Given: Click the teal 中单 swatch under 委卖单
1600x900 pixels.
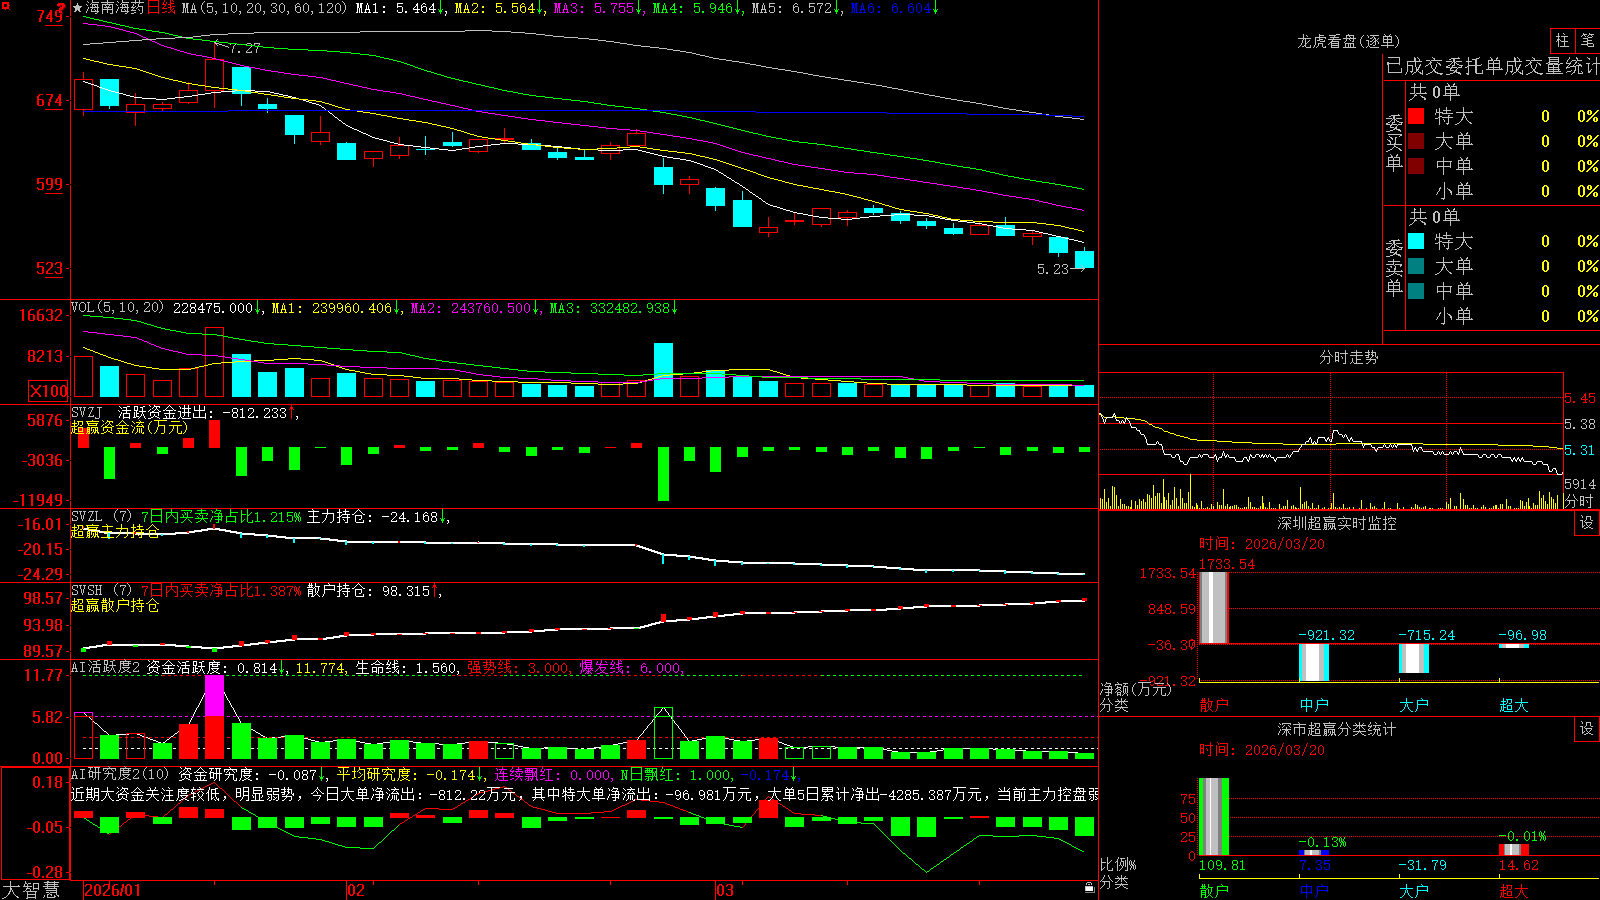Looking at the screenshot, I should coord(1416,290).
